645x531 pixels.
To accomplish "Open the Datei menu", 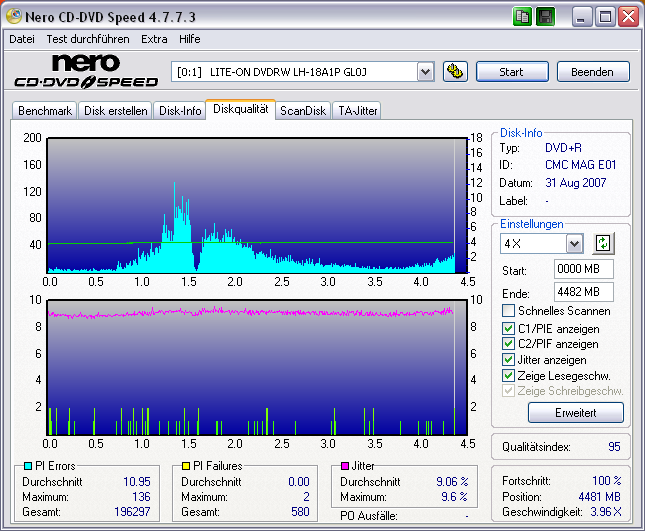I will pyautogui.click(x=22, y=39).
